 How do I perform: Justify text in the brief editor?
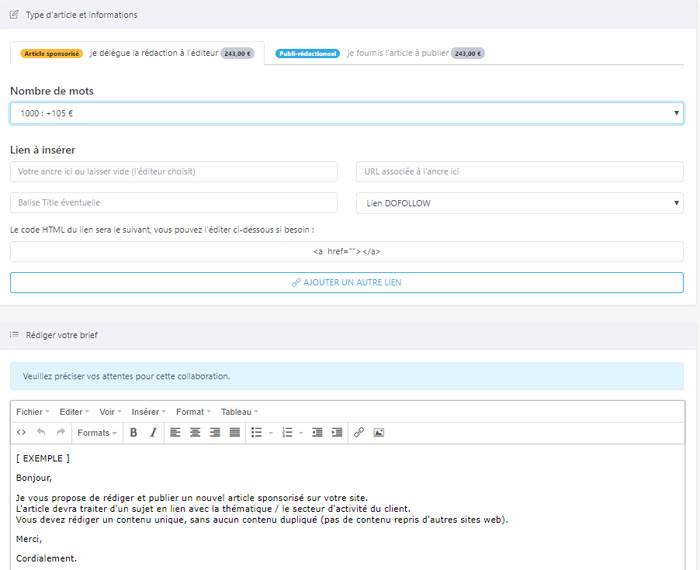[235, 432]
